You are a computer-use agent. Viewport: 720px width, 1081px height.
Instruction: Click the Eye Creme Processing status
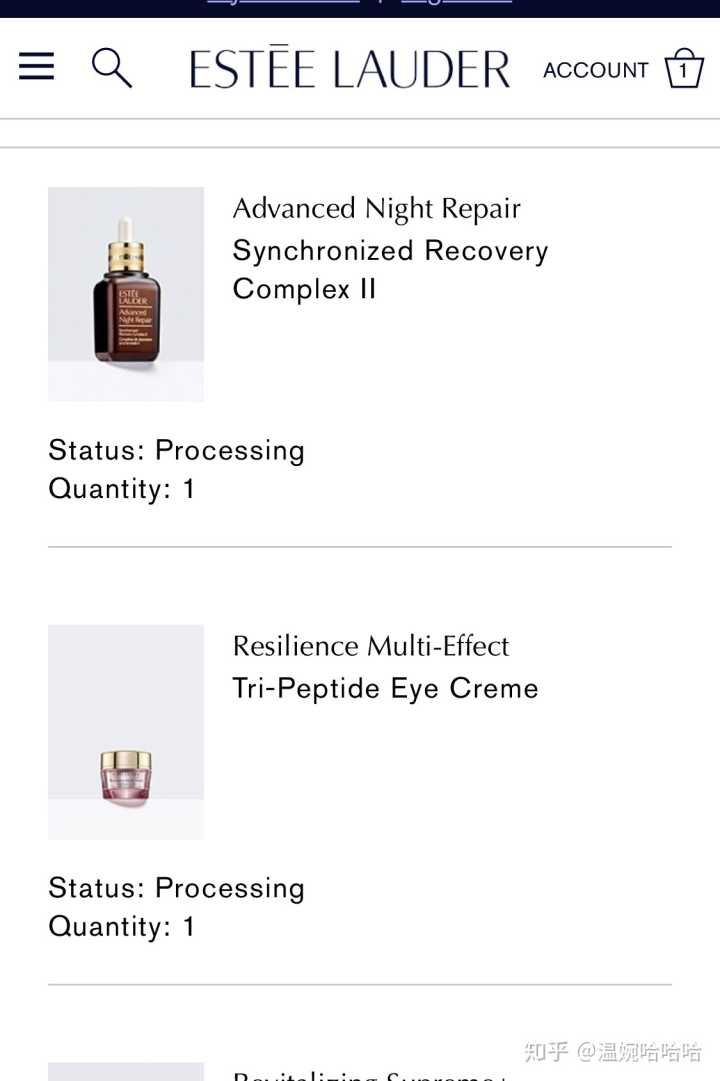point(176,888)
